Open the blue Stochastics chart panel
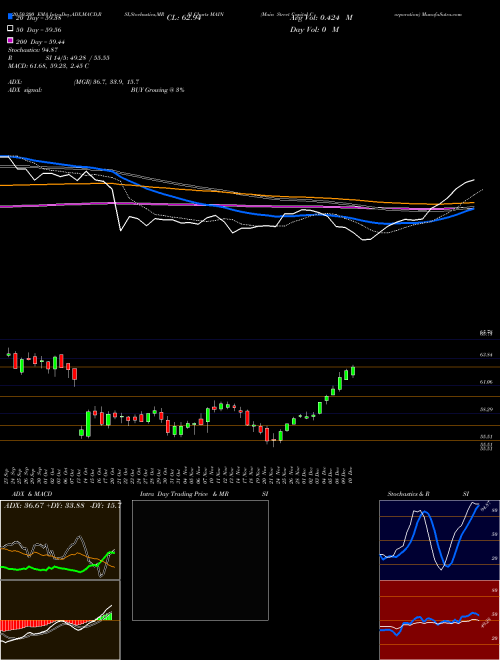This screenshot has width=500, height=660. [x=439, y=540]
